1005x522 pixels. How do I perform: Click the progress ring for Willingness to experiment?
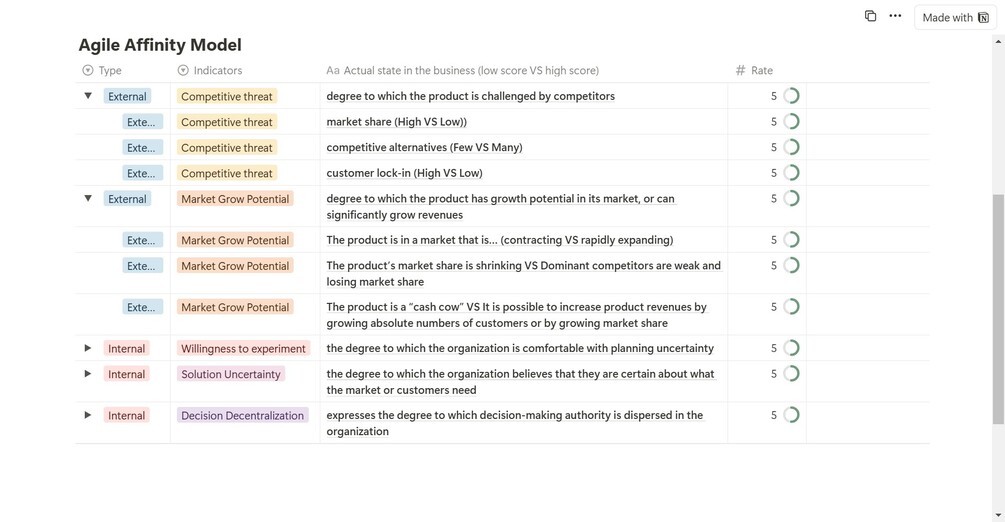791,348
